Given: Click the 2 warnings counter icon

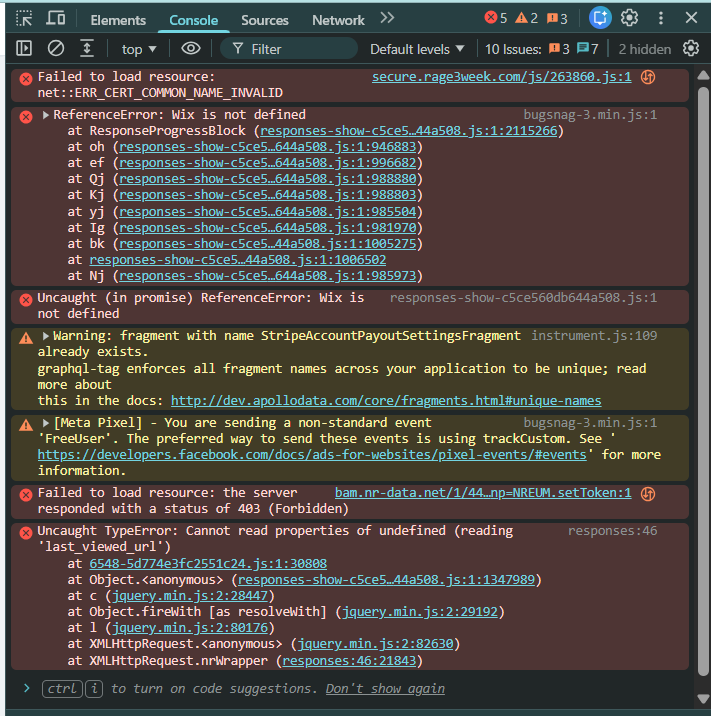Looking at the screenshot, I should (526, 18).
